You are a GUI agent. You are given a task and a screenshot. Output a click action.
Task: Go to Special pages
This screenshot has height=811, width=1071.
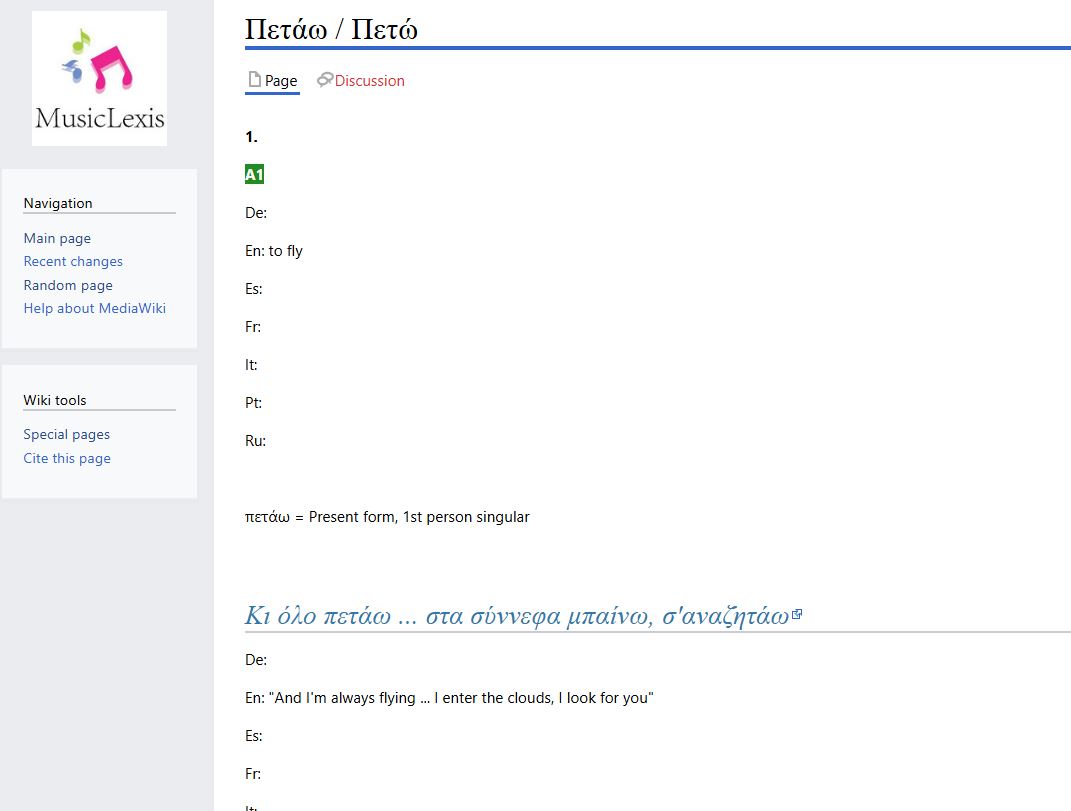[66, 434]
